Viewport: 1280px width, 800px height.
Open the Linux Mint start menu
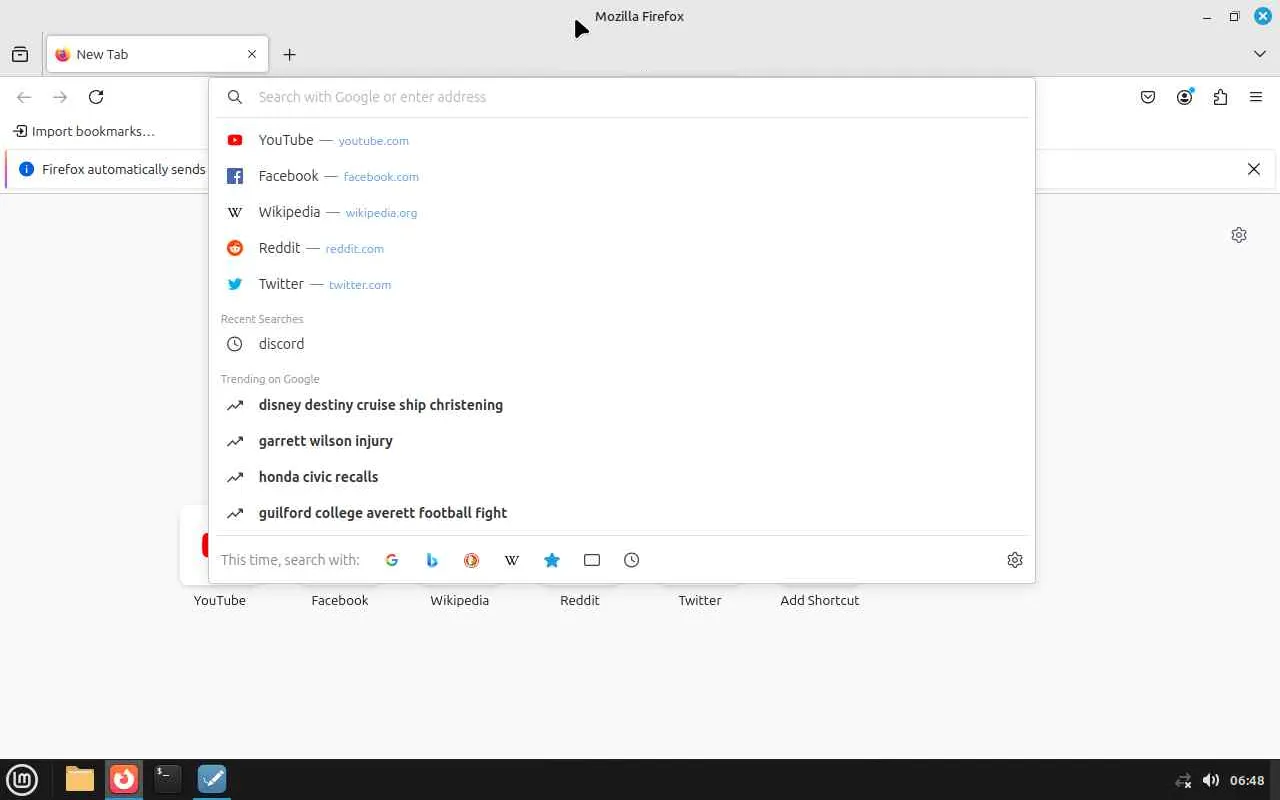pos(22,779)
